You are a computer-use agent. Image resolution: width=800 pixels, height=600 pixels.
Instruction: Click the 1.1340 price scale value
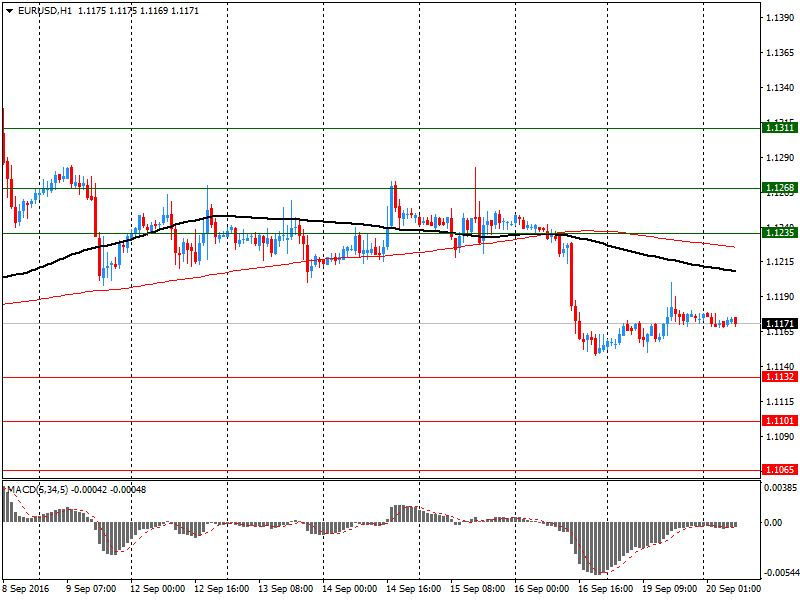pos(780,88)
